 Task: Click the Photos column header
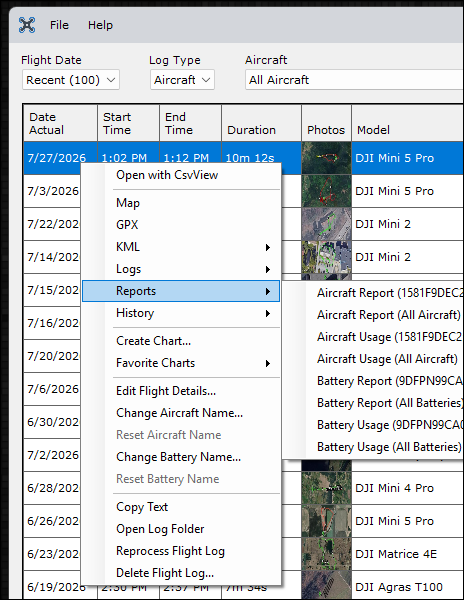coord(326,123)
